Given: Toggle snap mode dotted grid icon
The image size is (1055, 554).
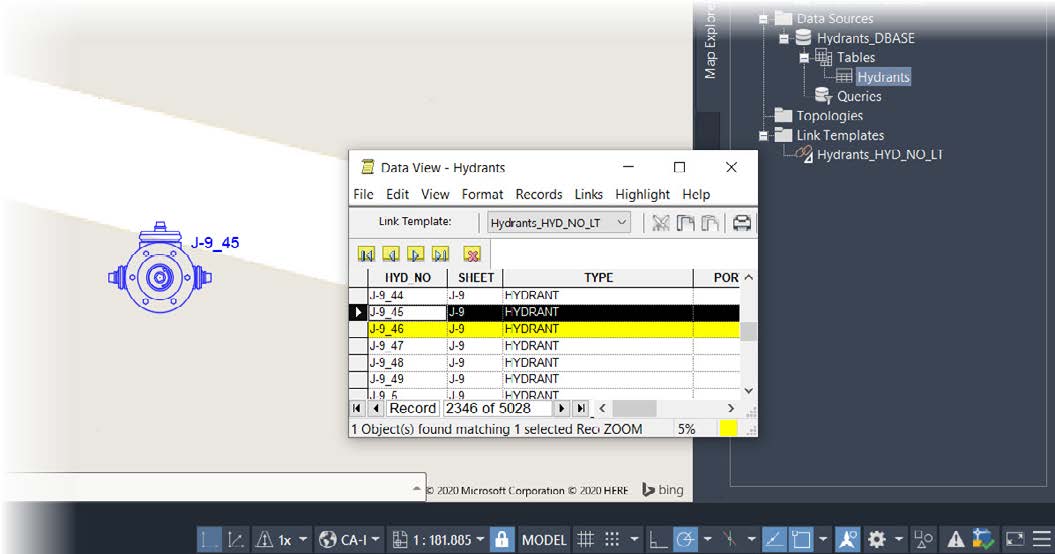Looking at the screenshot, I should coord(612,539).
